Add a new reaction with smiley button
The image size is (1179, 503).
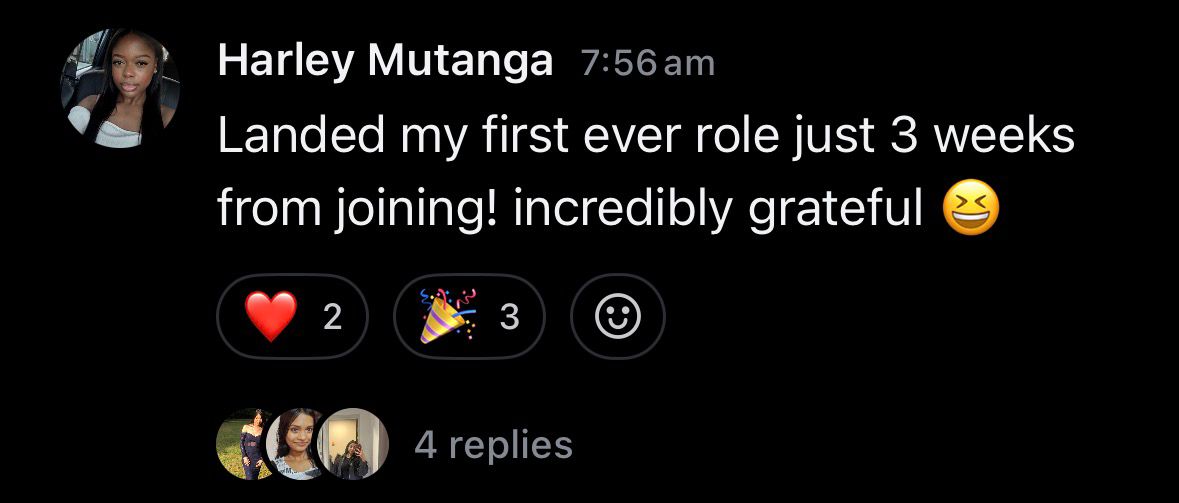pyautogui.click(x=617, y=317)
